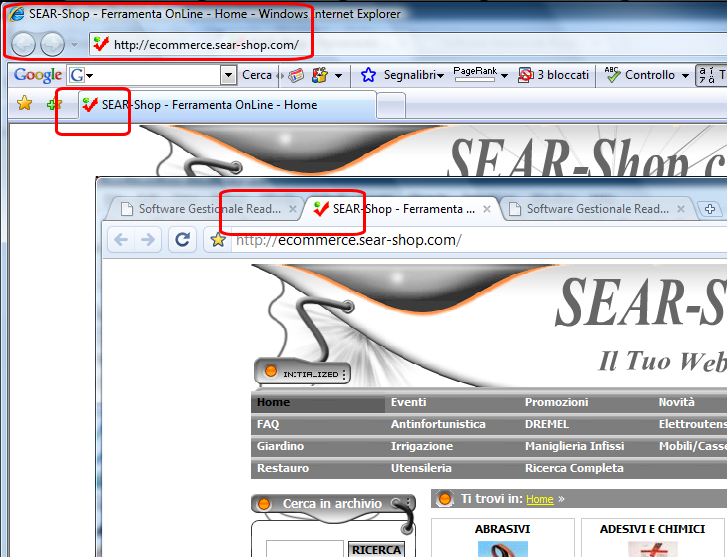Click the IE Add to Favorites icon
The height and width of the screenshot is (557, 727).
coord(54,104)
